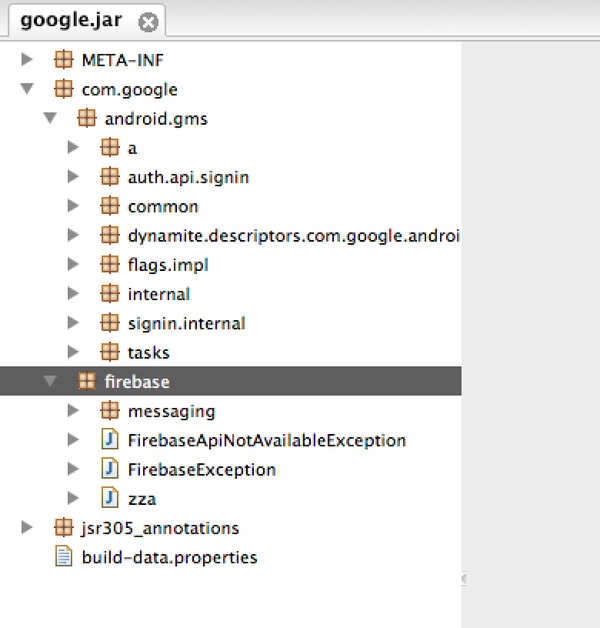Click the auth.api.signin package icon
This screenshot has width=600, height=628.
click(110, 177)
